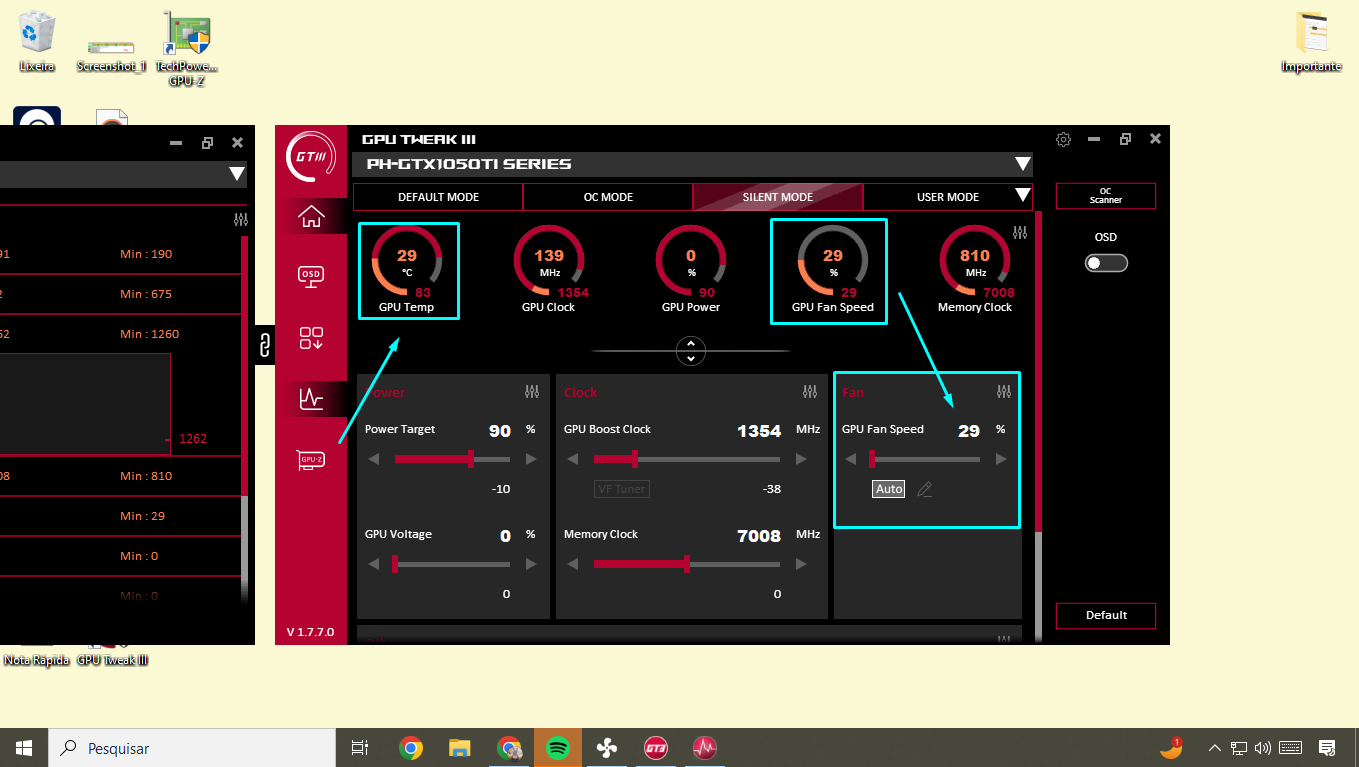Click the GPU Boost Clock slider track
The height and width of the screenshot is (767, 1359).
687,459
